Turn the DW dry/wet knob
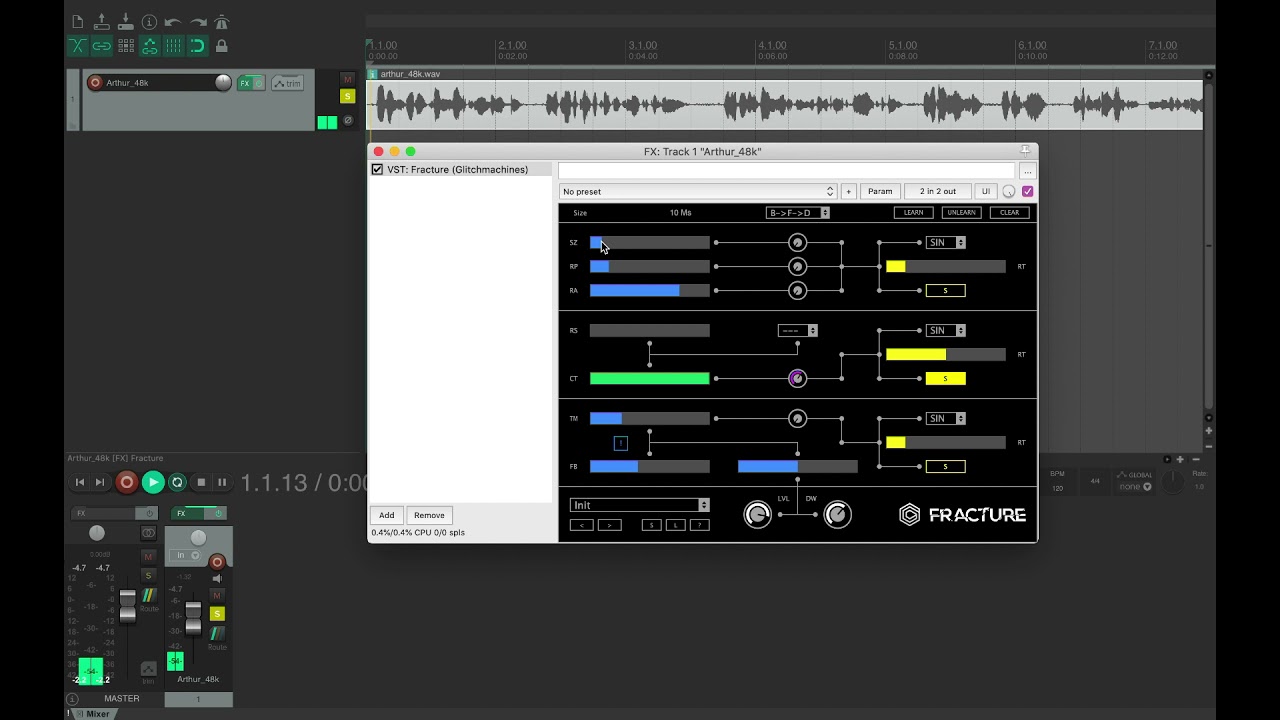The height and width of the screenshot is (720, 1280). pos(837,515)
